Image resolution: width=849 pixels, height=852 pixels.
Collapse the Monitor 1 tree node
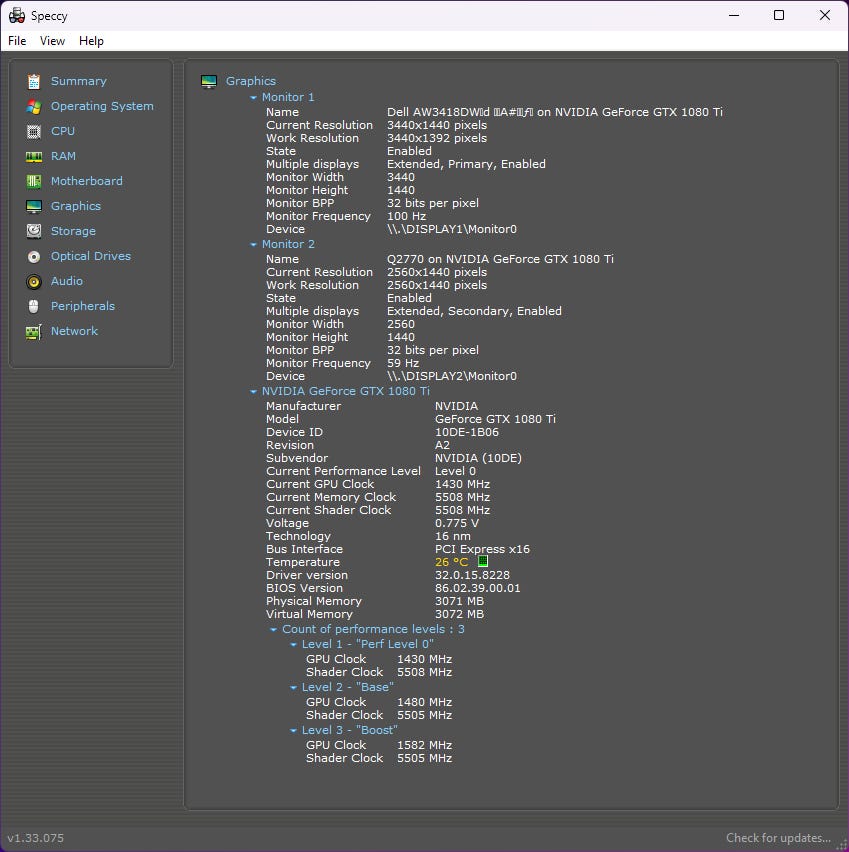tap(253, 98)
